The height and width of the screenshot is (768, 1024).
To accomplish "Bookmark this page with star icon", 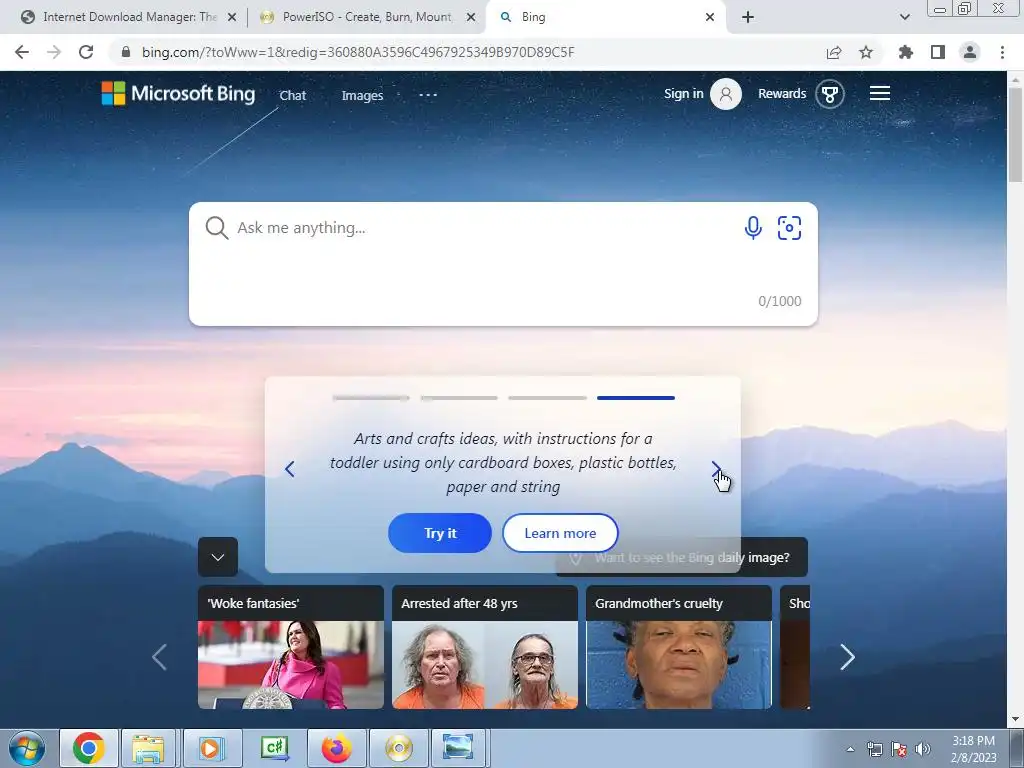I will [866, 52].
